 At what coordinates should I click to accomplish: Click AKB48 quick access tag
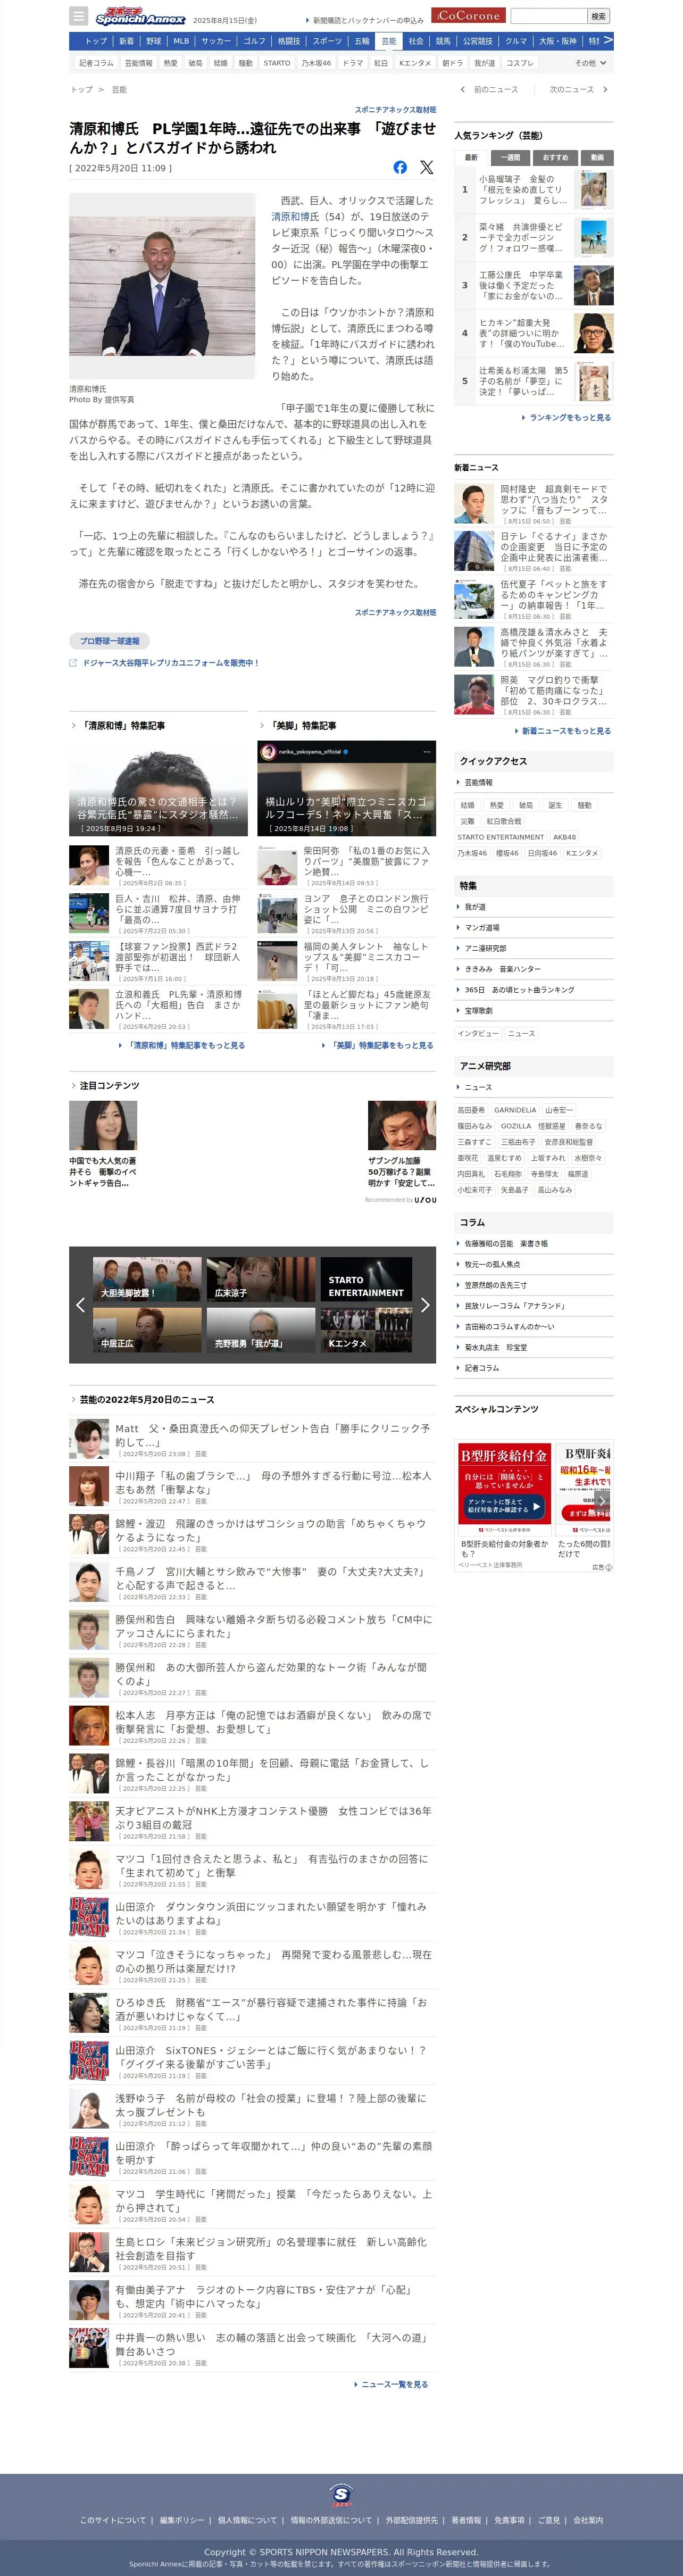pos(564,837)
